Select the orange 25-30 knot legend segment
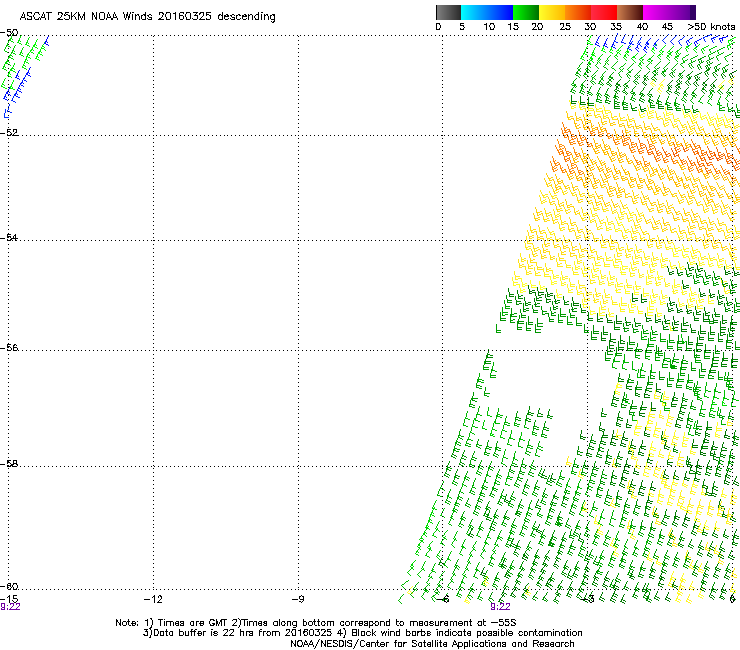This screenshot has height=650, width=740. click(578, 12)
